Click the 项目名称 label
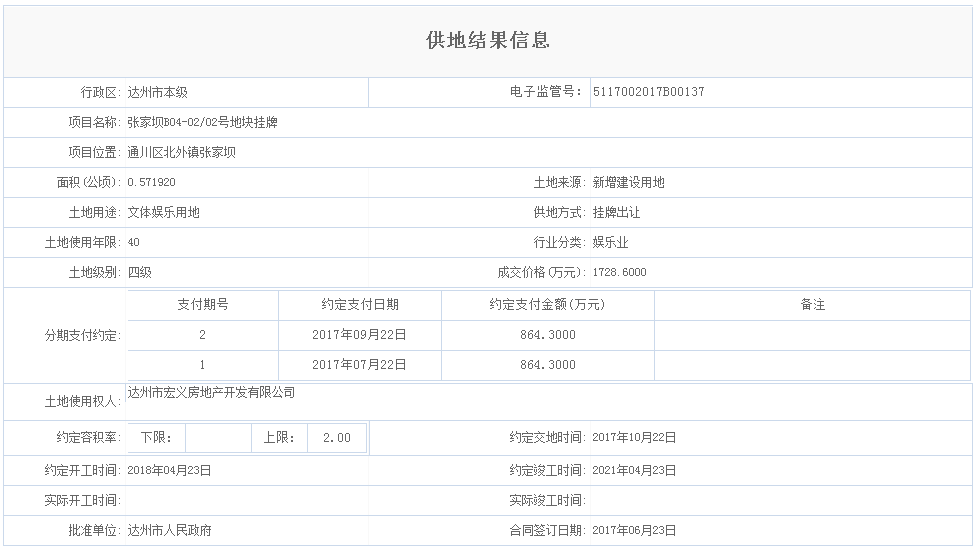 (x=95, y=122)
